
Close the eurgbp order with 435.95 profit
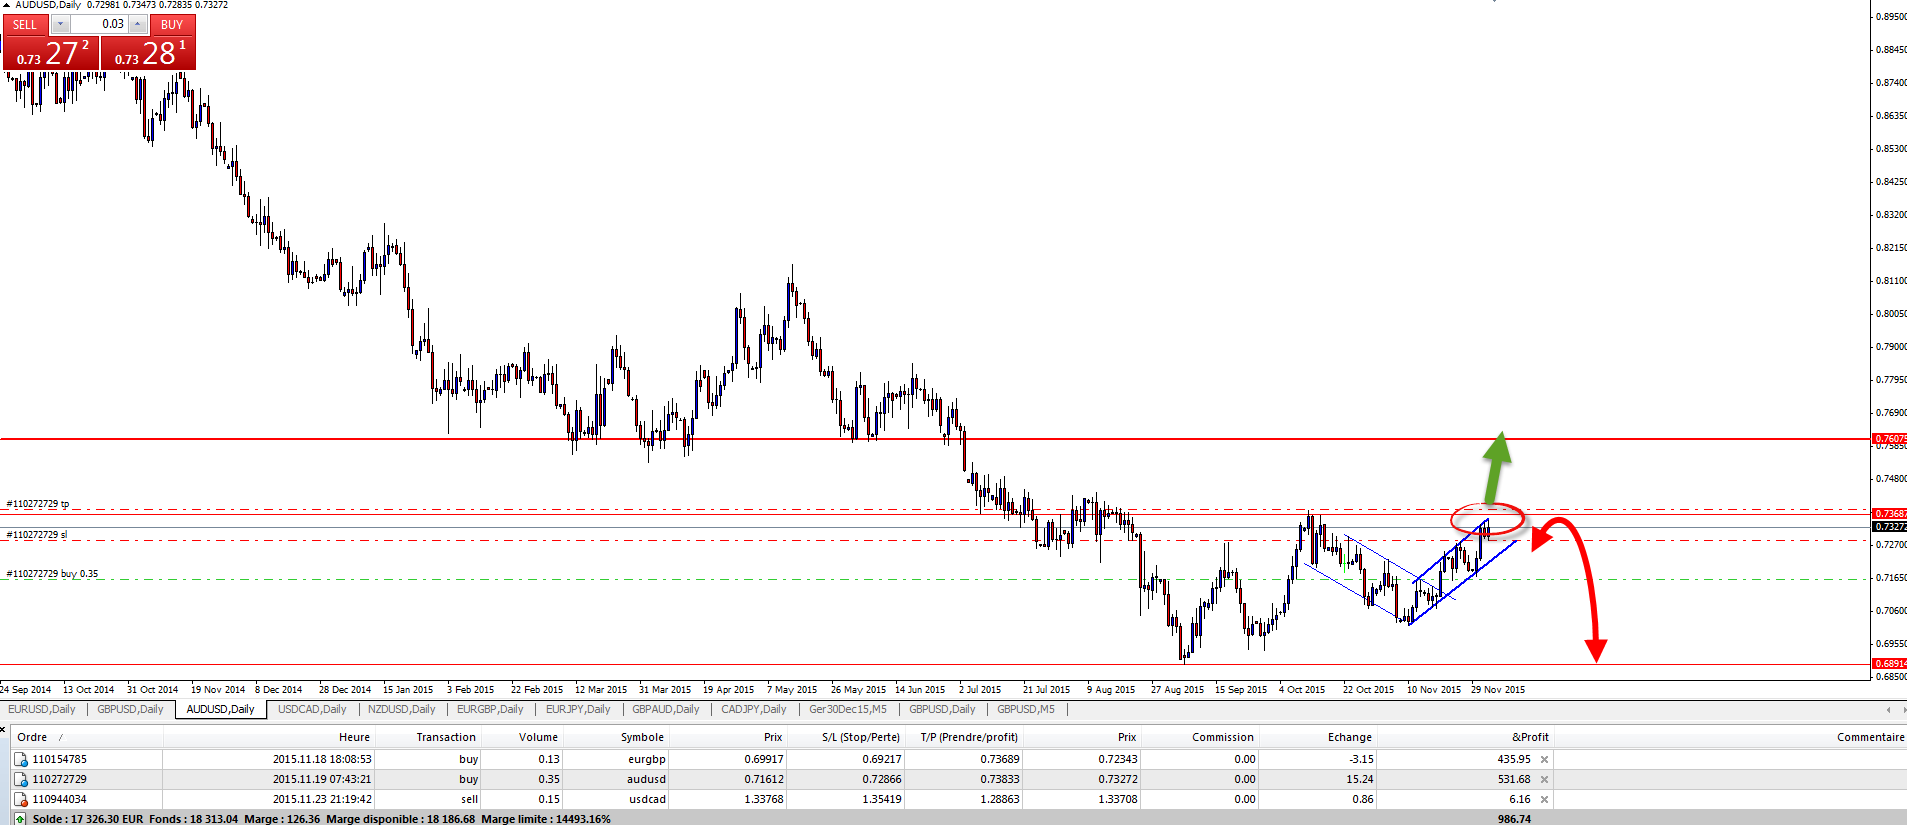click(1544, 759)
